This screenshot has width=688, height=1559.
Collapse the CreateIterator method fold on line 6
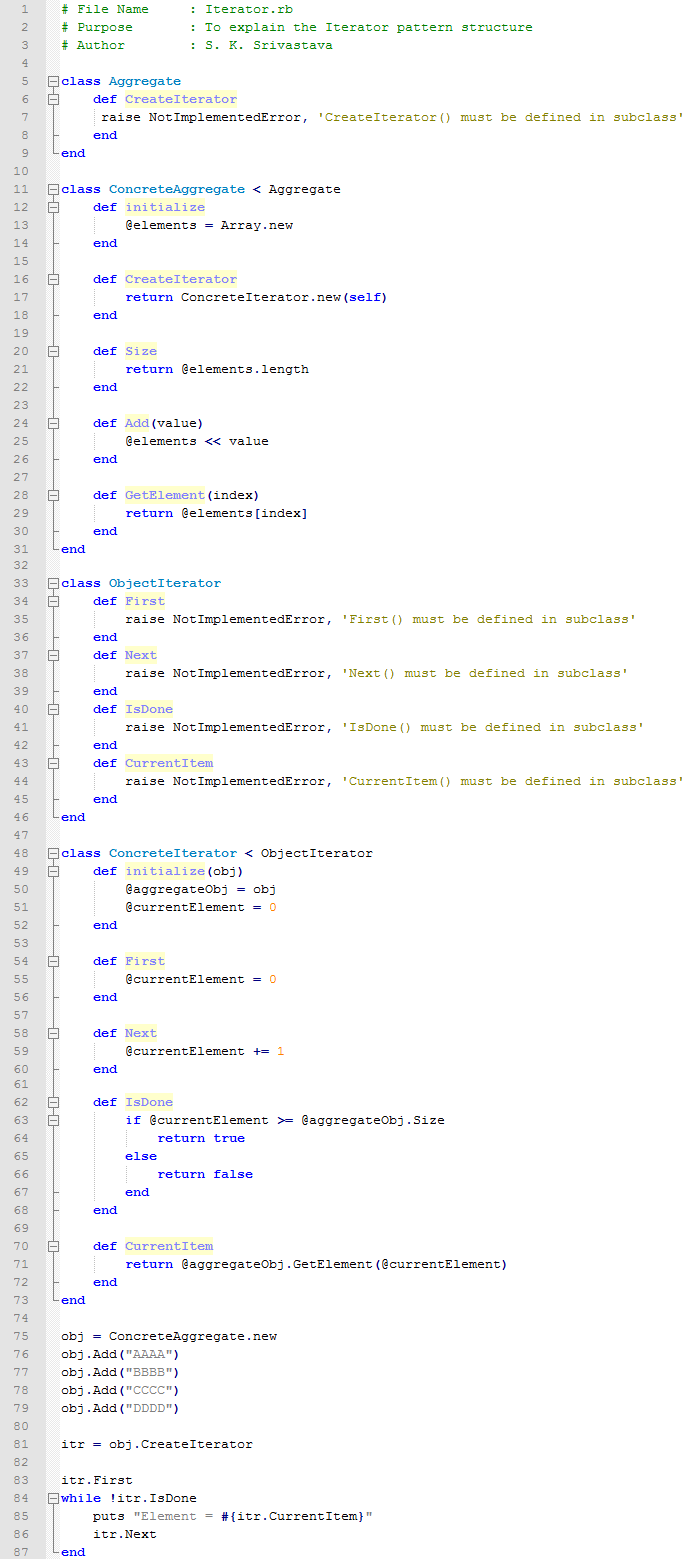click(52, 100)
